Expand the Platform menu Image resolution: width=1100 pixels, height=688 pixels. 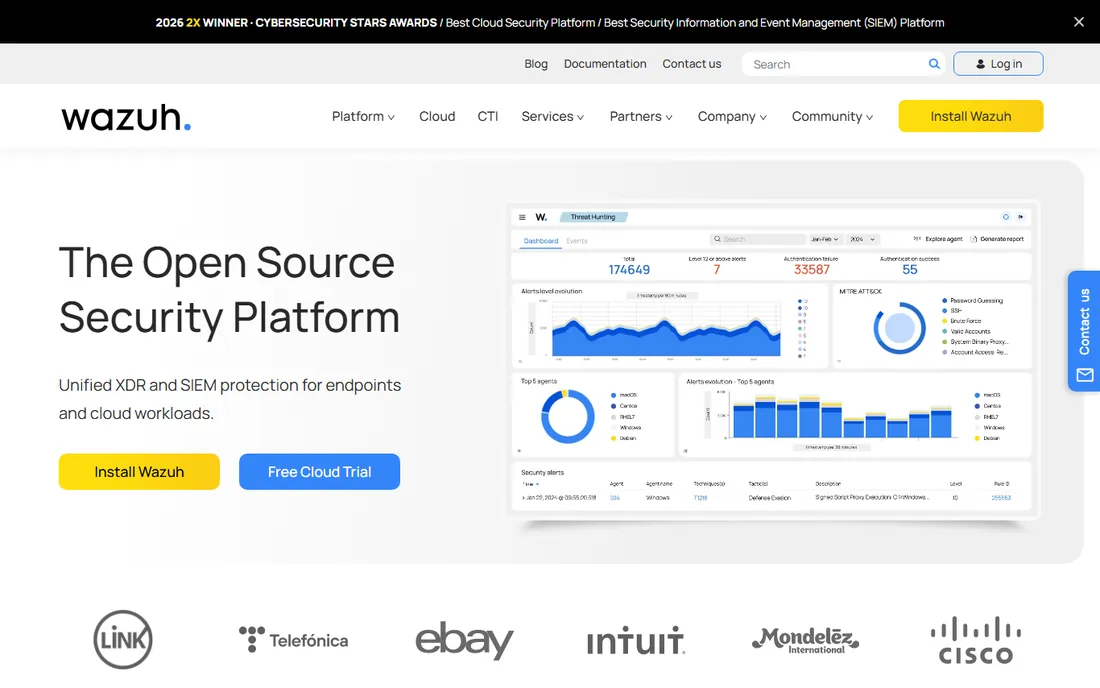(x=363, y=116)
